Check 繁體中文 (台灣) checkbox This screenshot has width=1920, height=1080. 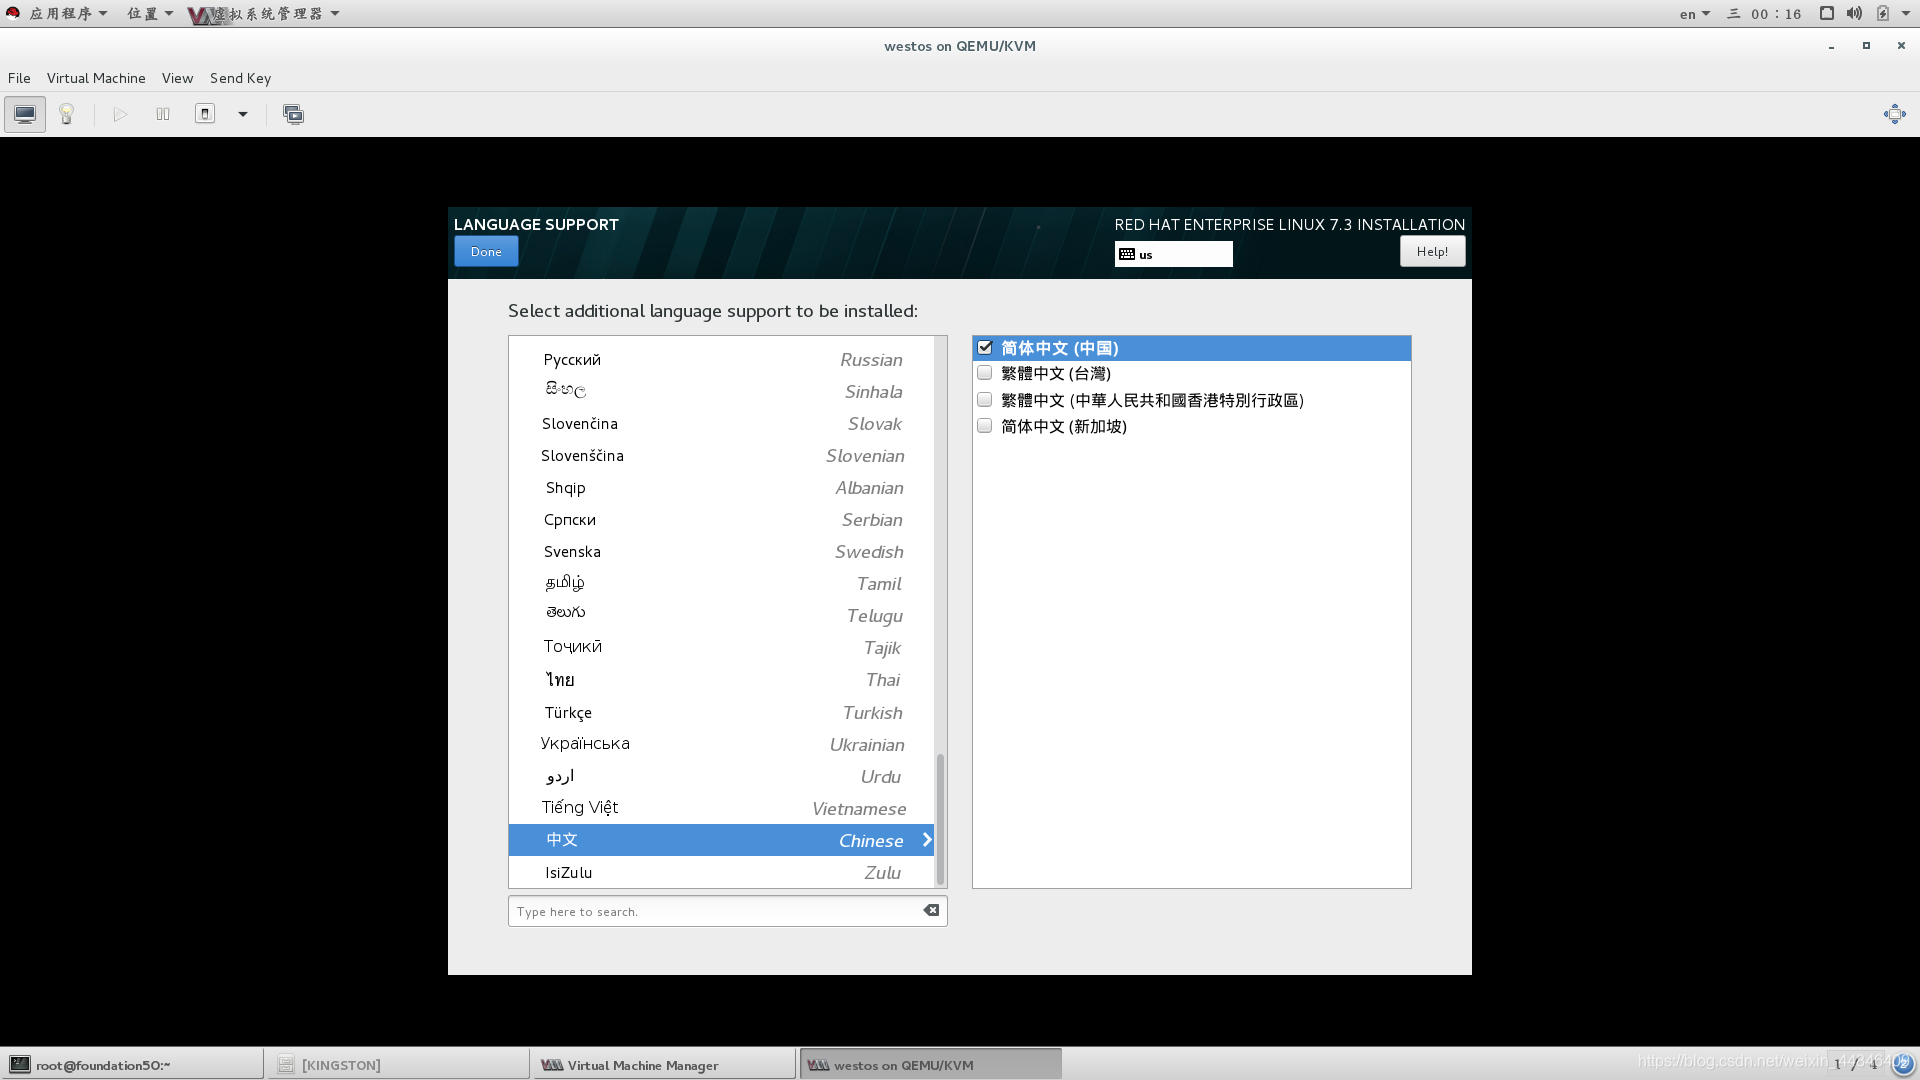(x=985, y=373)
